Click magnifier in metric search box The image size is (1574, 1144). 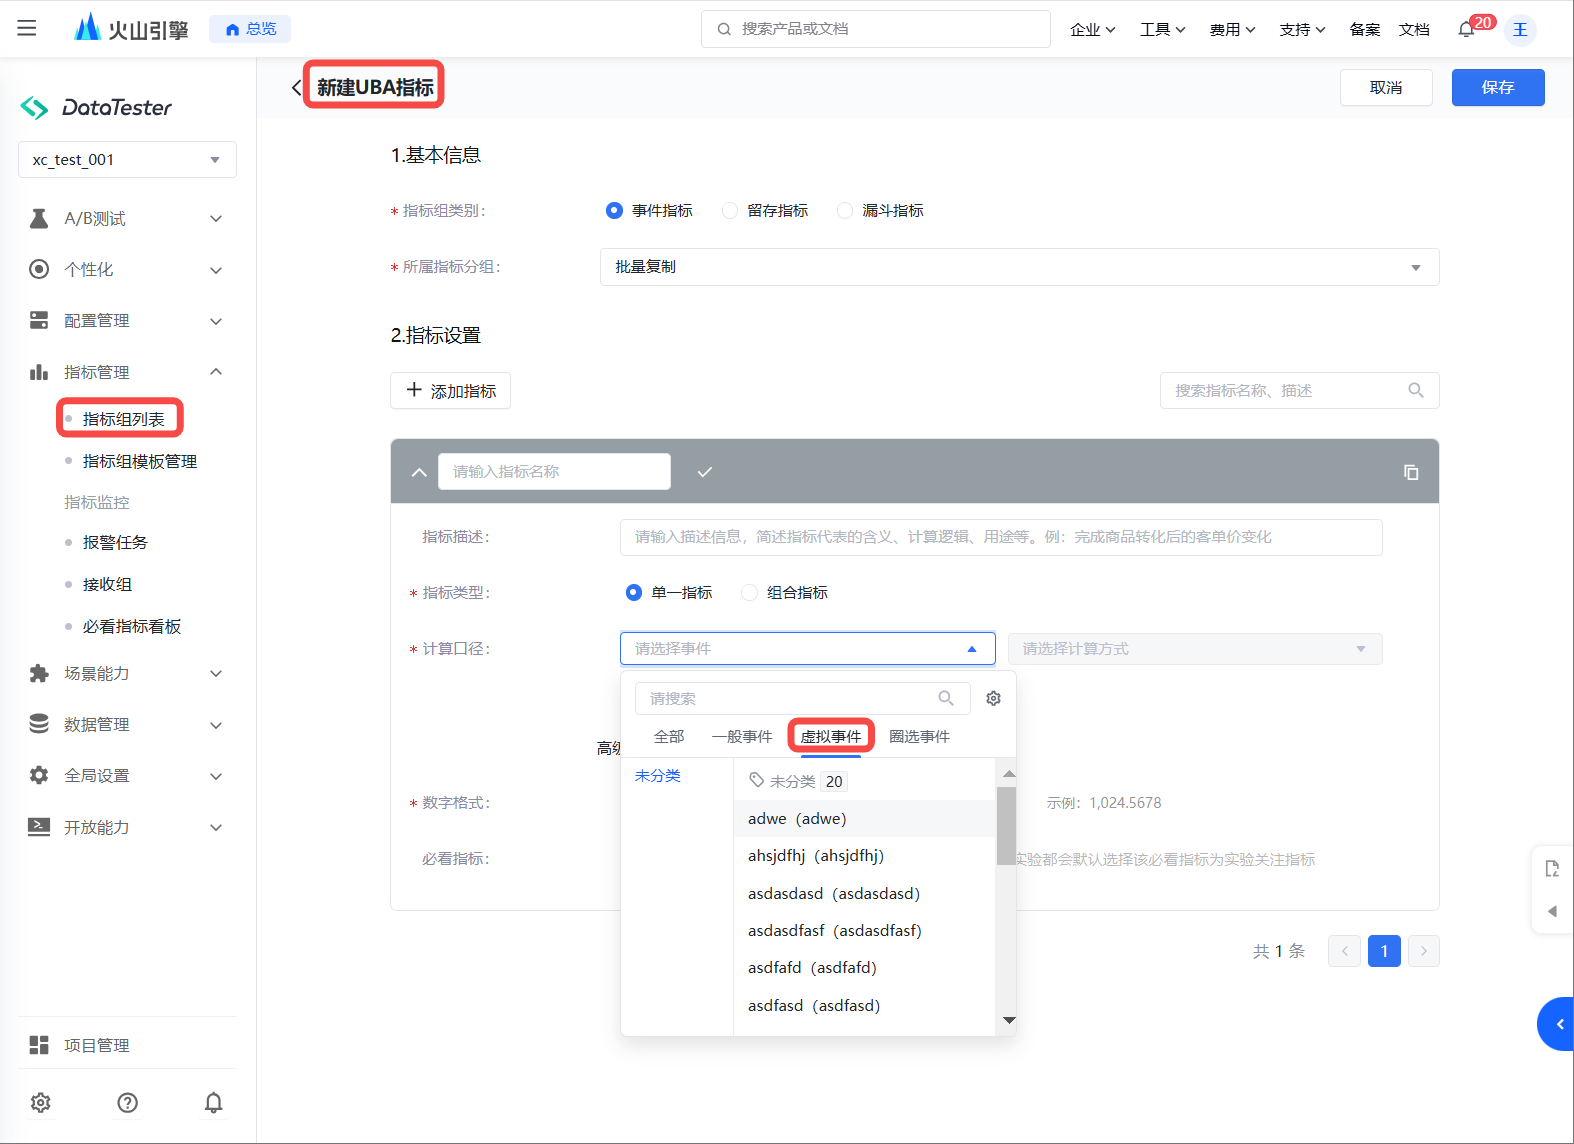pyautogui.click(x=1416, y=390)
